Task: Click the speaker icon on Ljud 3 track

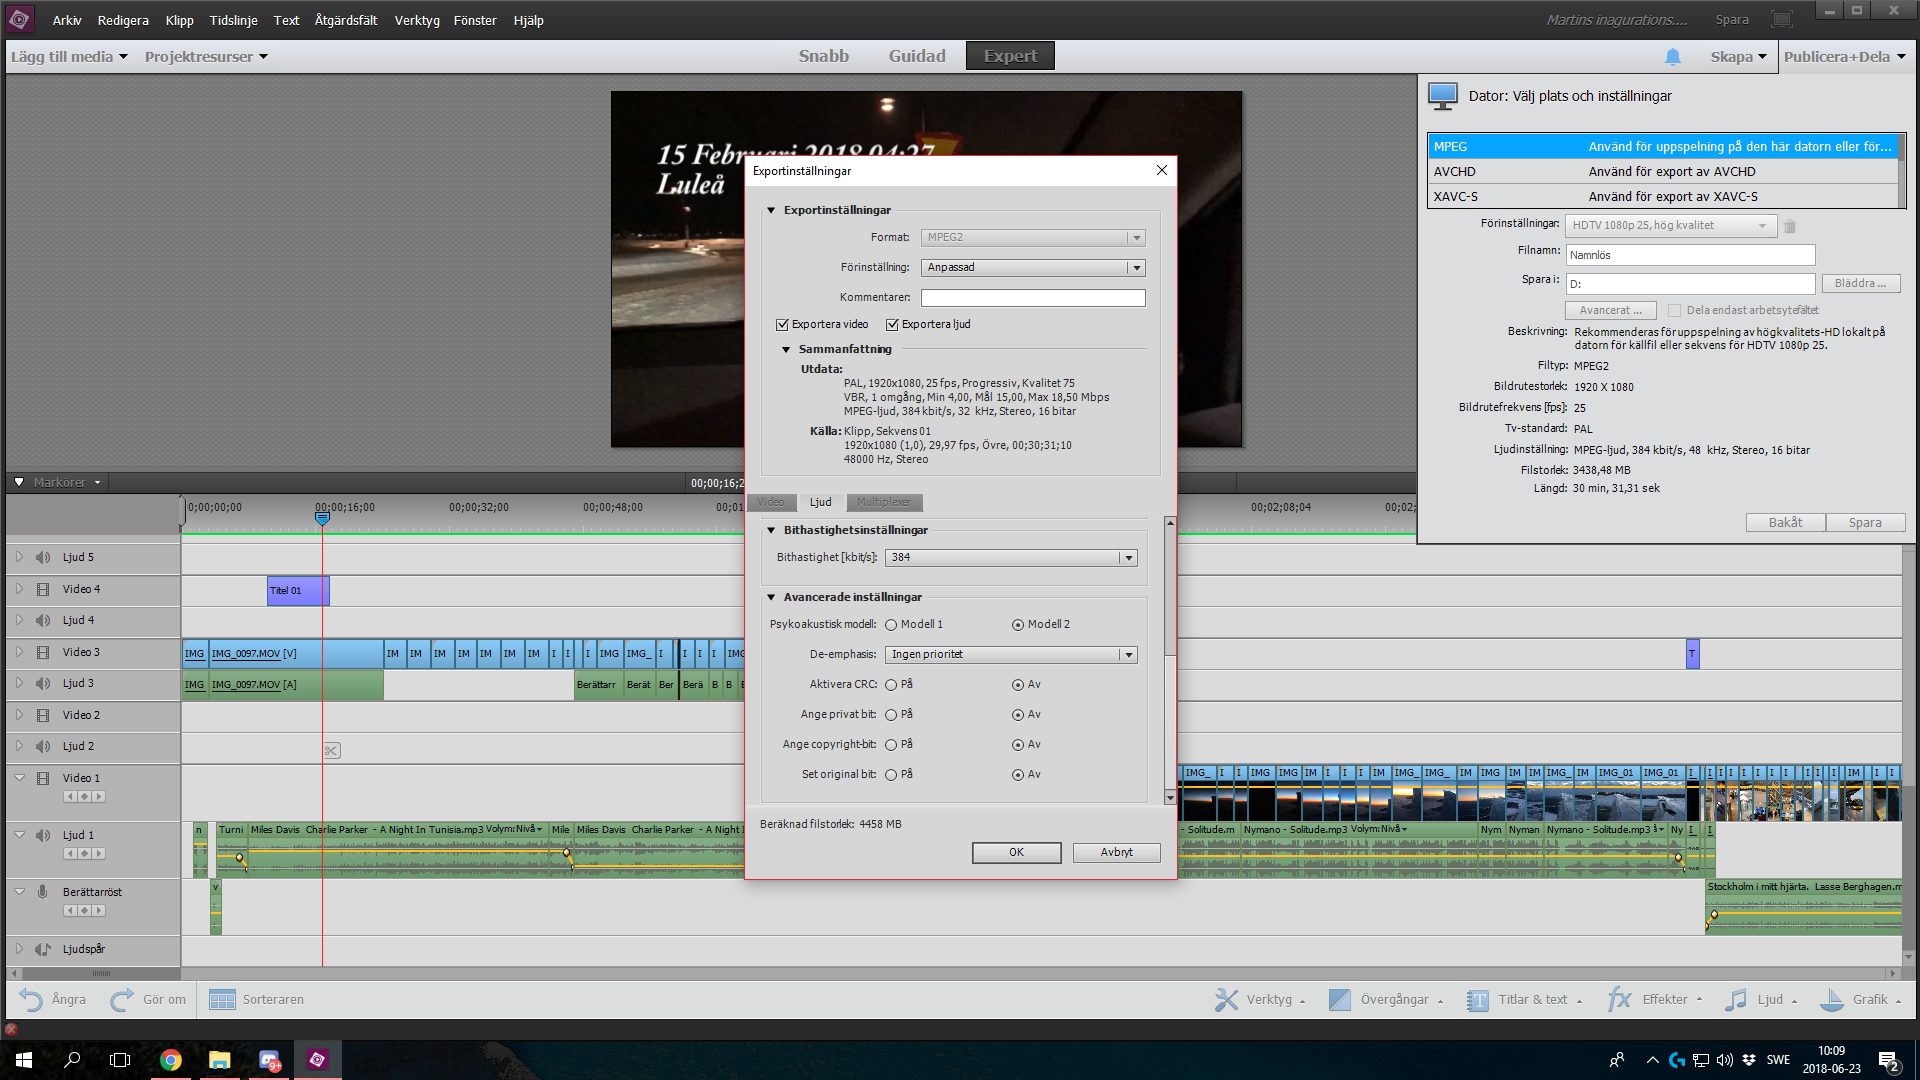Action: tap(42, 683)
